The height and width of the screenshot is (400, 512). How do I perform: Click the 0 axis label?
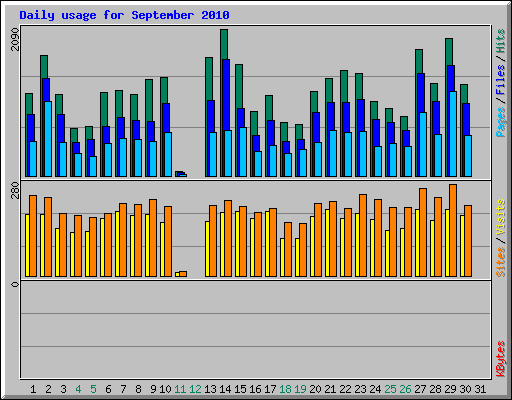(x=15, y=284)
